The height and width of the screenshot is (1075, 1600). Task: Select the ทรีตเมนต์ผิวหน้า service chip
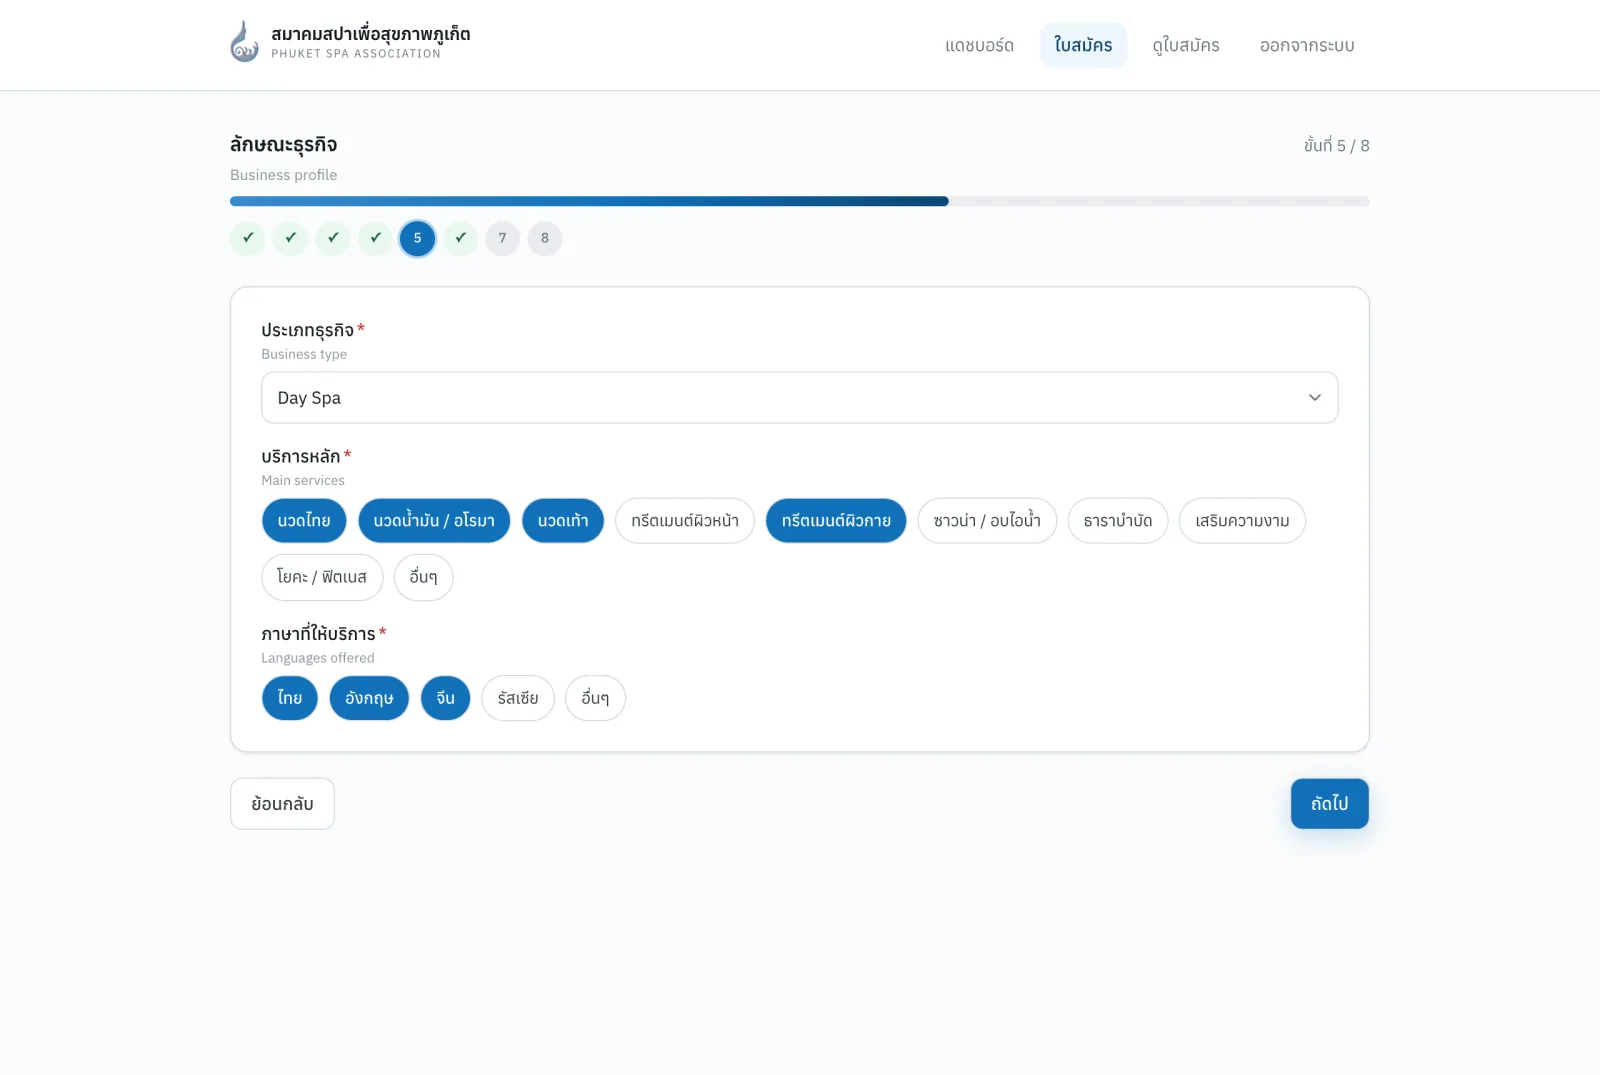(685, 521)
